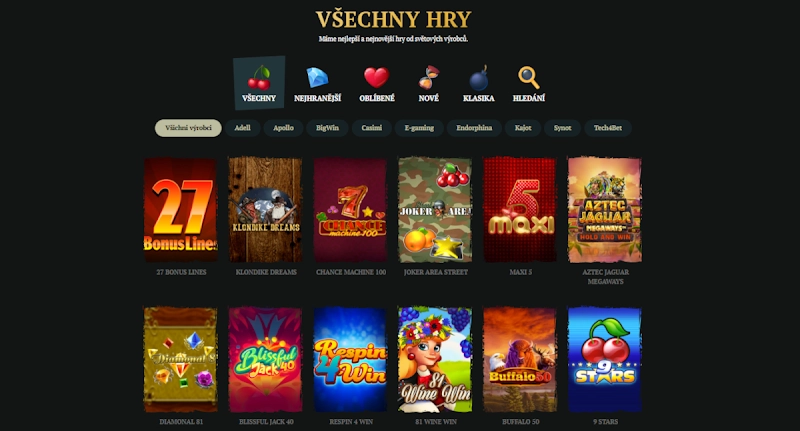Screen dimensions: 800x431
Task: Select the cherries Všechny category icon
Action: pos(259,83)
